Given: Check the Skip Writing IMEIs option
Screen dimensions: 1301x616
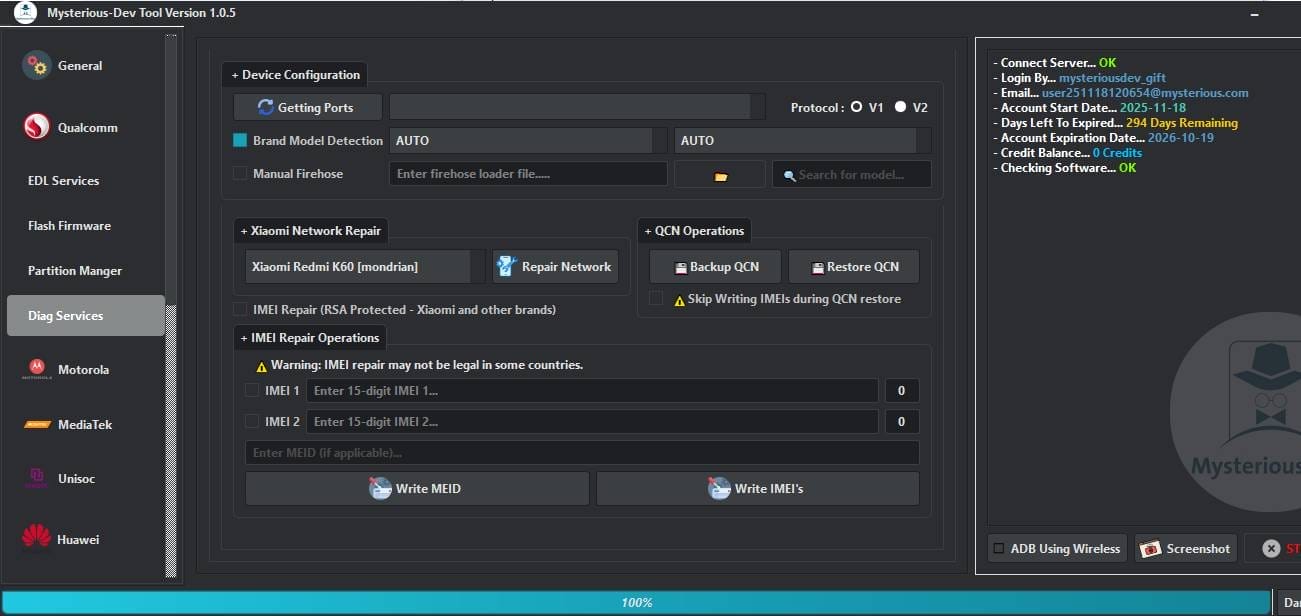Looking at the screenshot, I should [x=655, y=298].
